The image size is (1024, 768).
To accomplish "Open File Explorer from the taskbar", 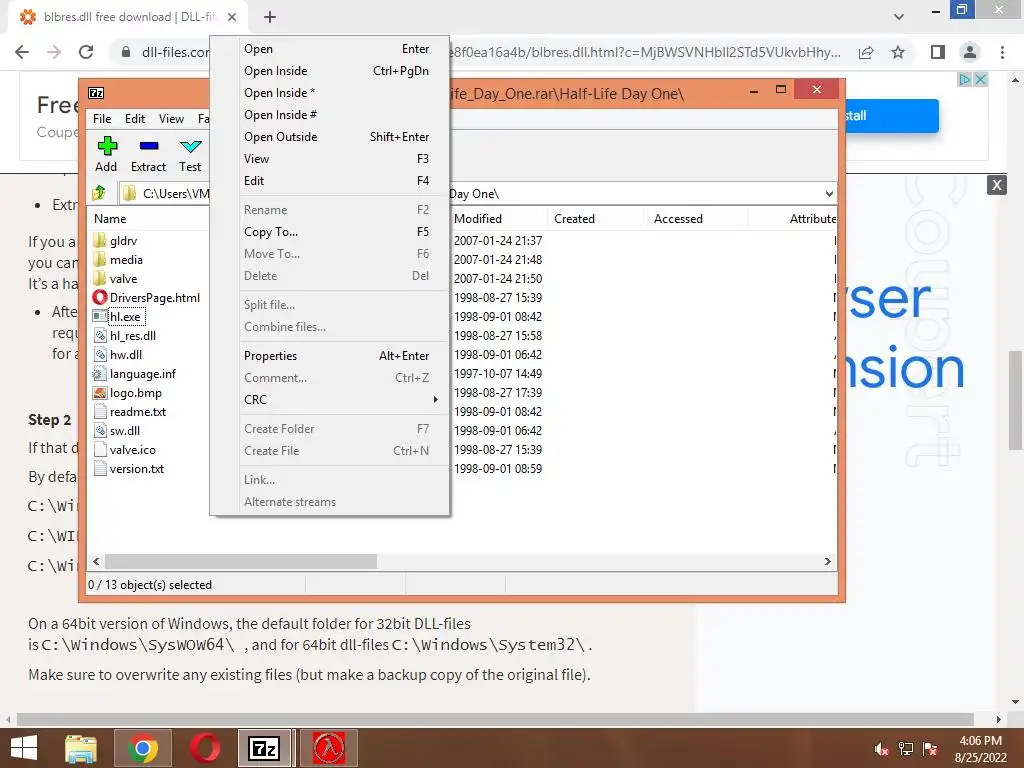I will coord(81,748).
